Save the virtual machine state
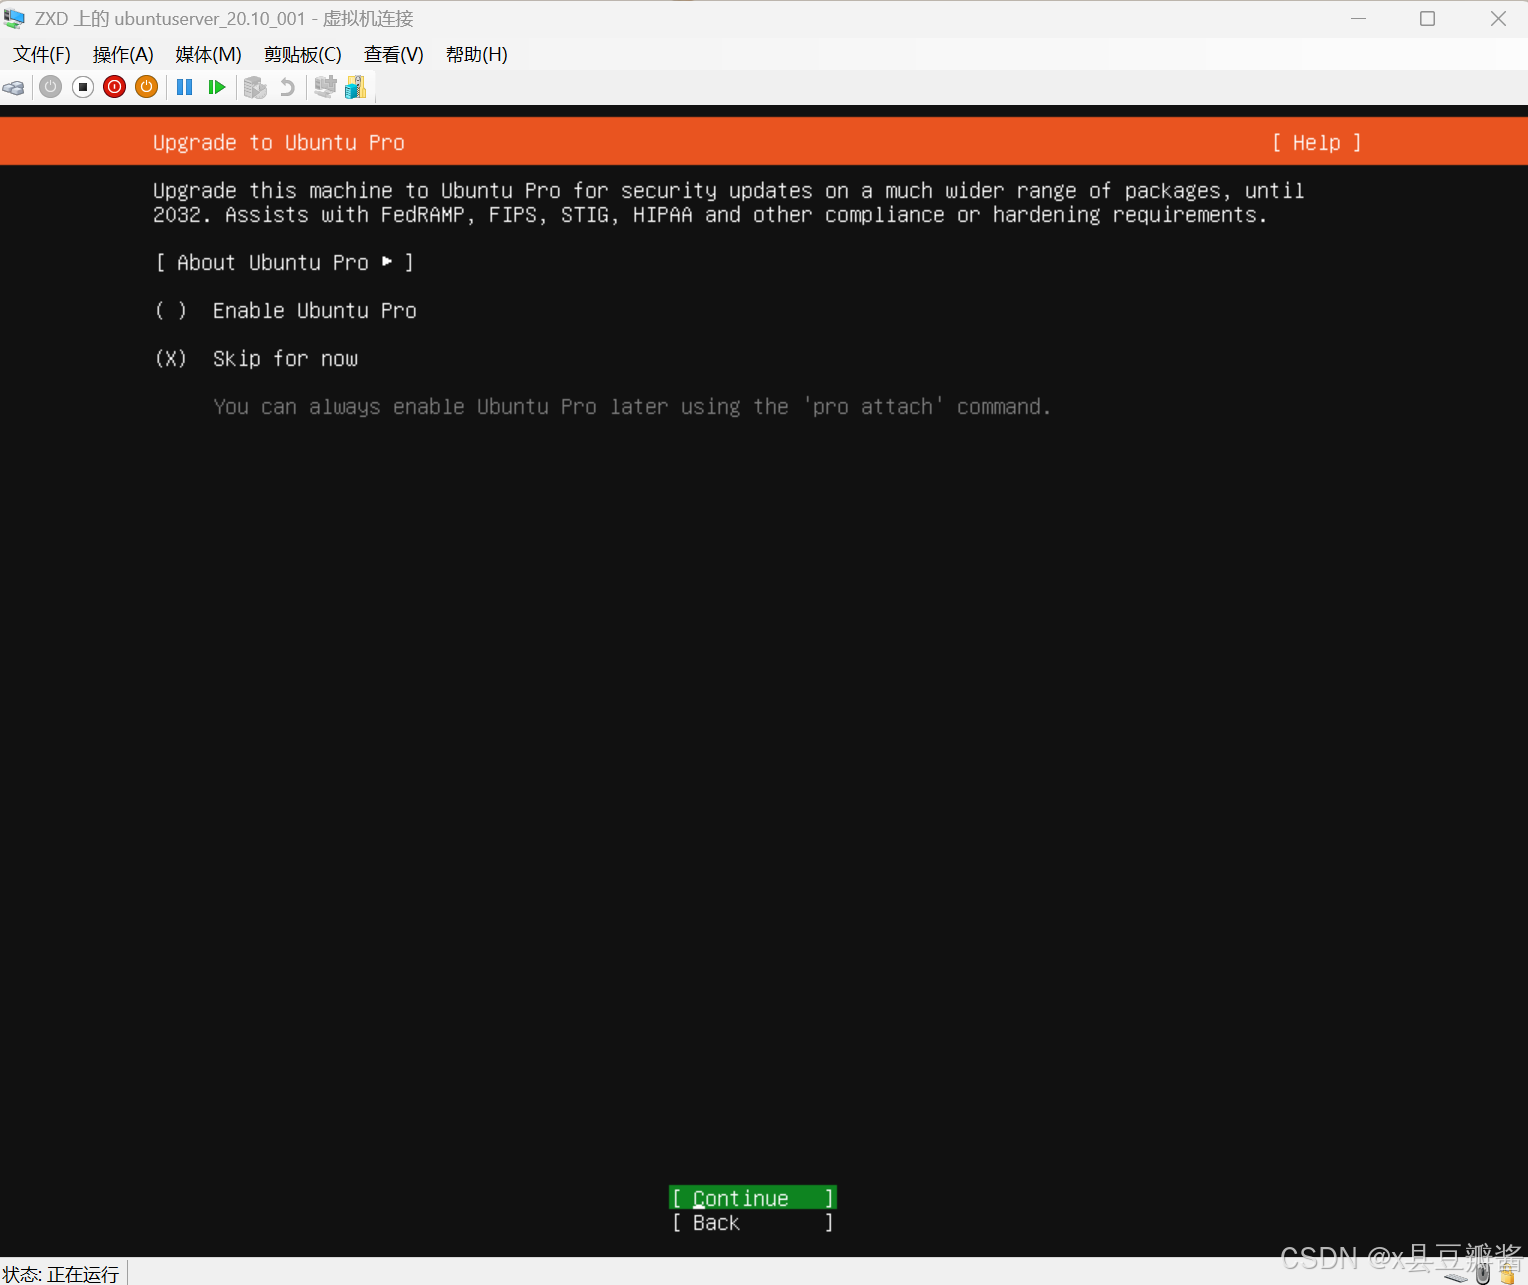1528x1285 pixels. (146, 87)
